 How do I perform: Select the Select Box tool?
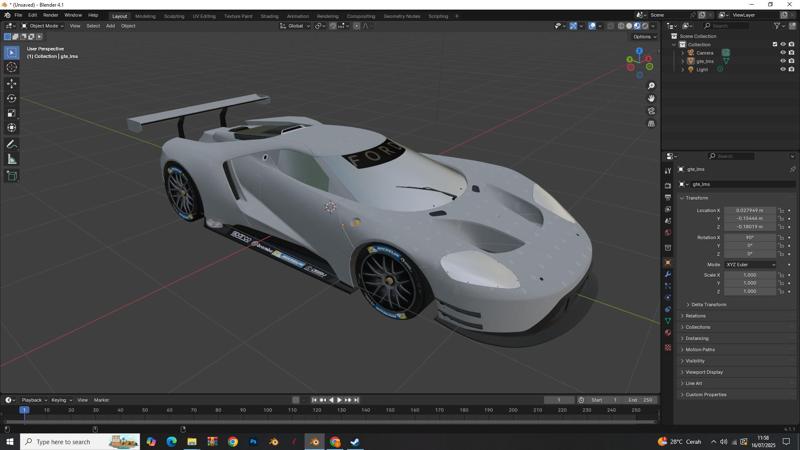tap(12, 53)
